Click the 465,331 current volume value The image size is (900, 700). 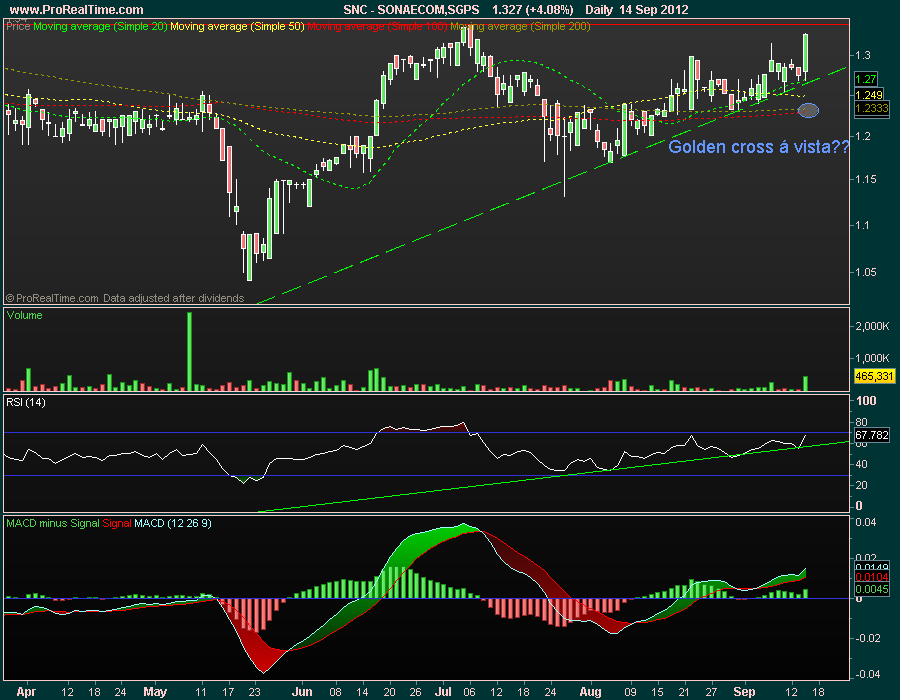click(874, 376)
